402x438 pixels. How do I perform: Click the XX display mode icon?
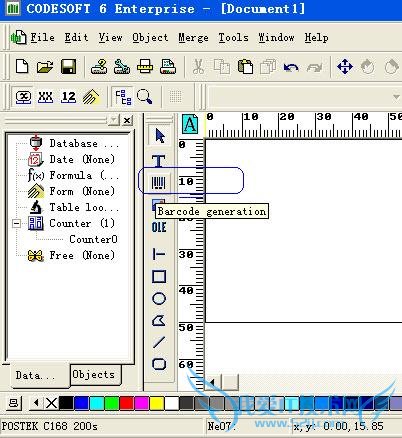coord(45,97)
